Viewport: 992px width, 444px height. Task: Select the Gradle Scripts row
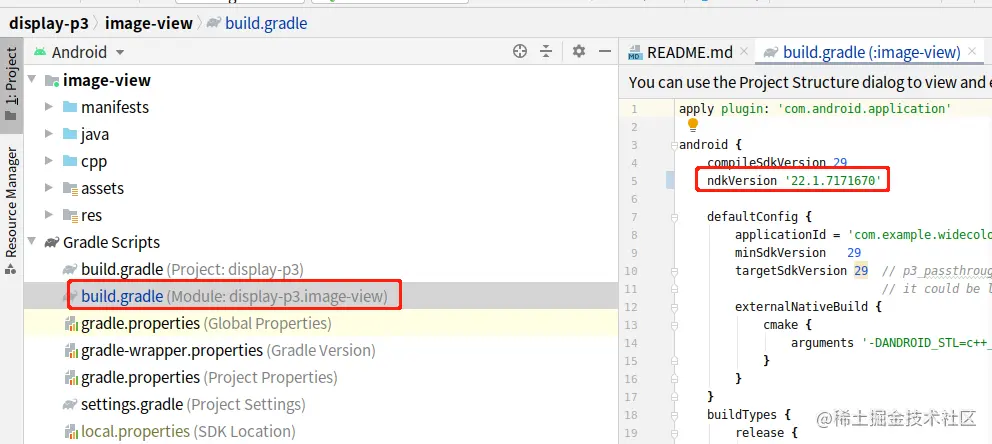(321, 242)
